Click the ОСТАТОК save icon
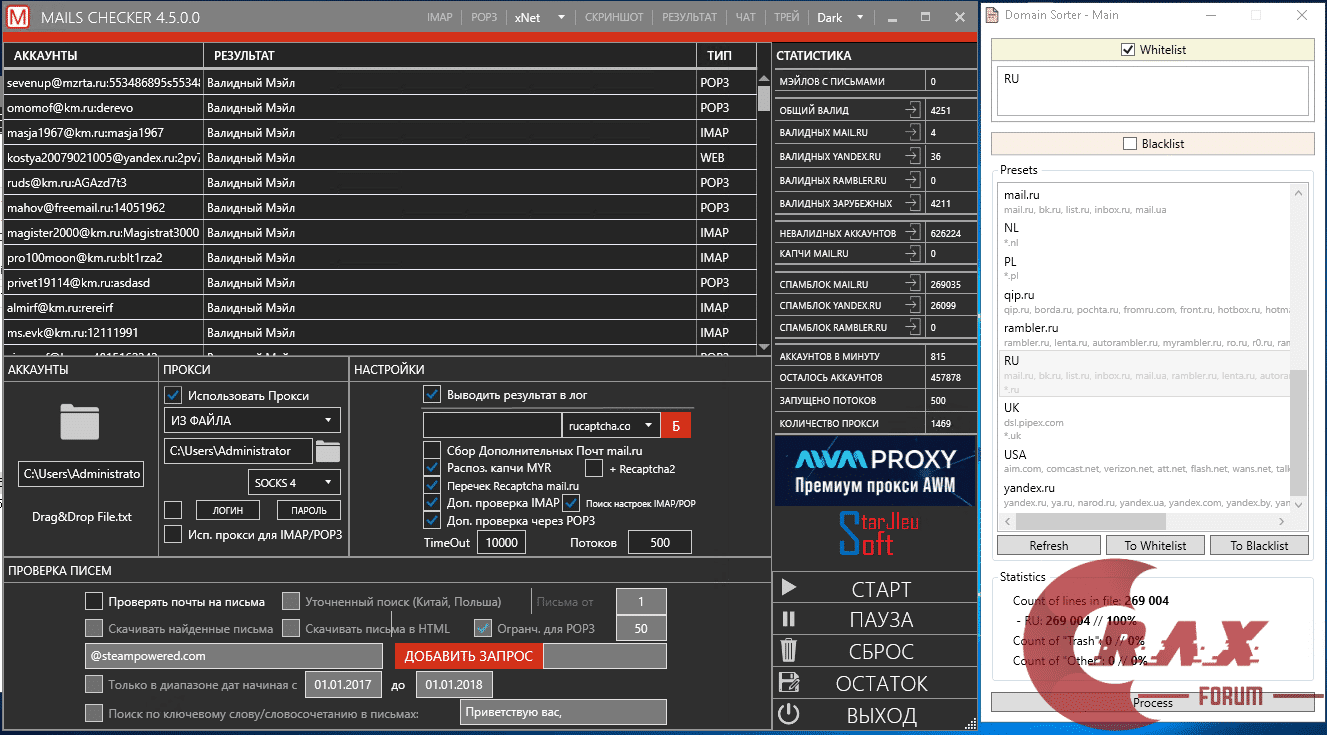1327x735 pixels. 788,683
